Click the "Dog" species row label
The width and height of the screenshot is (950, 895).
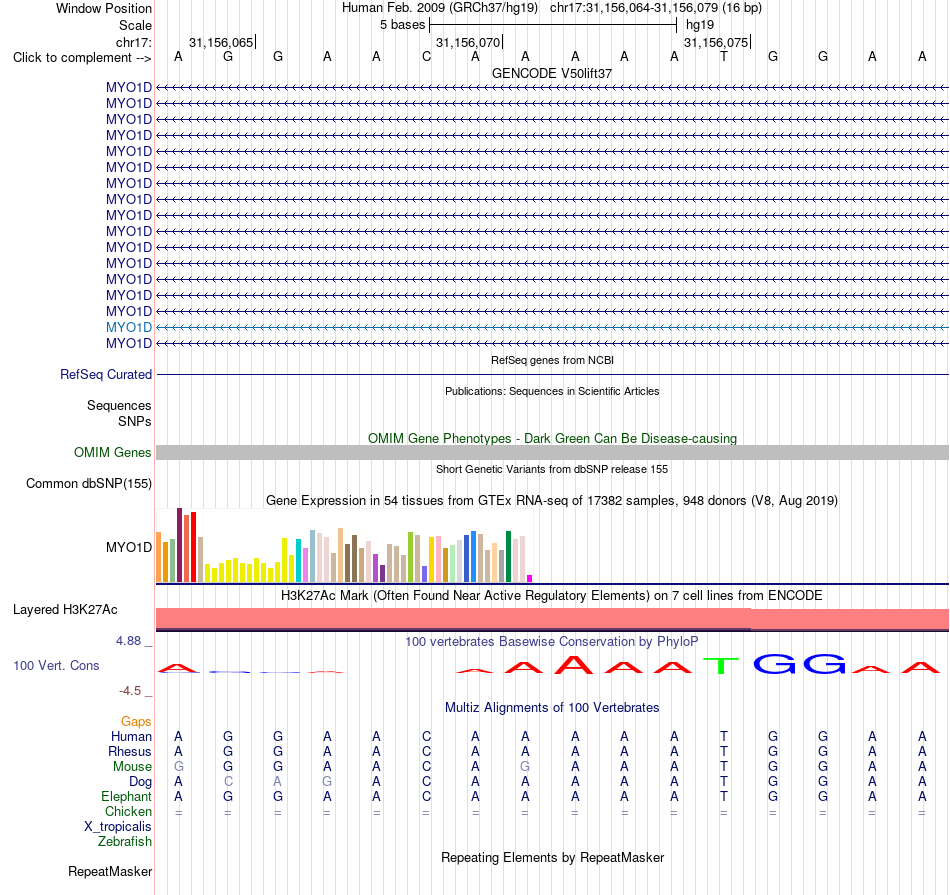[x=140, y=782]
